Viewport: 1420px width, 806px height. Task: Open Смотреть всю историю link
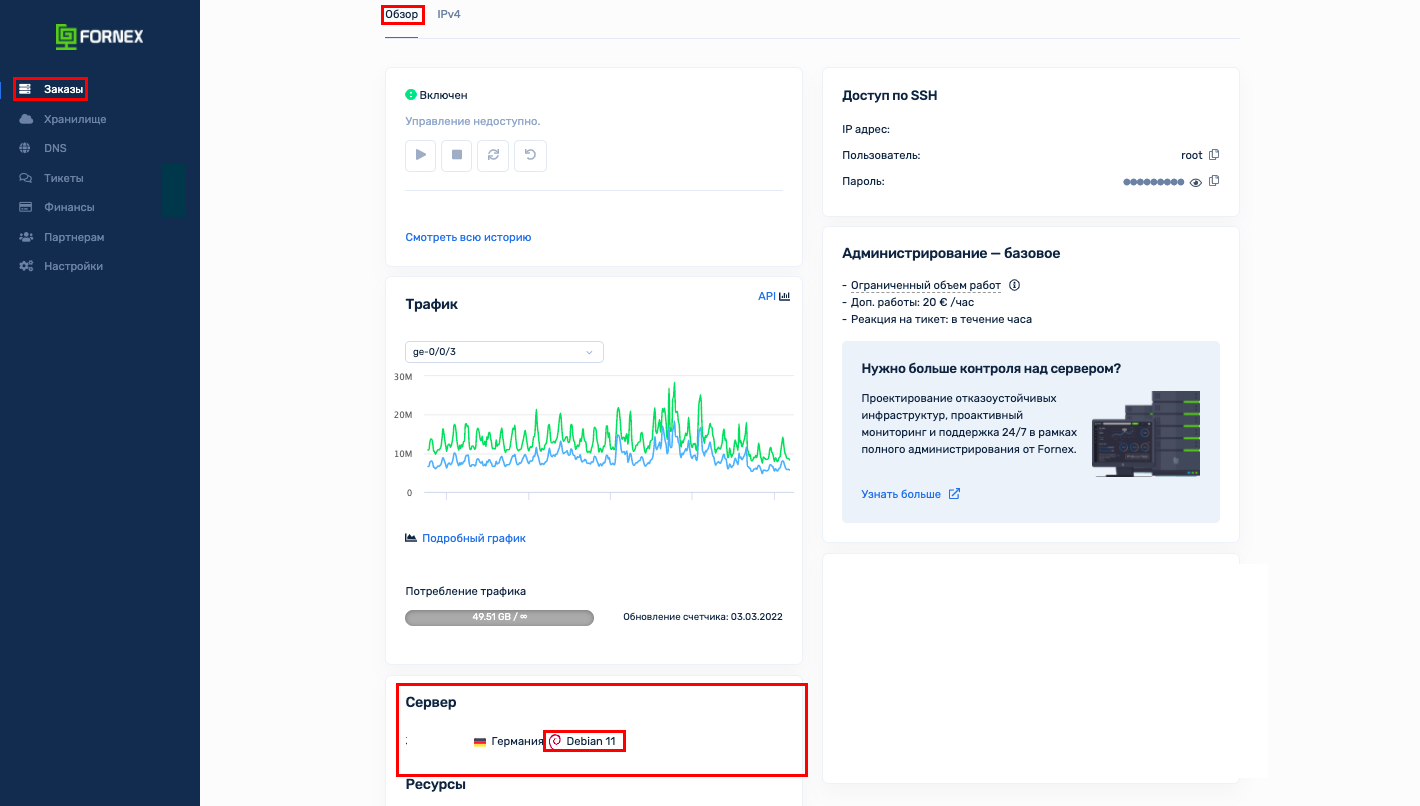(x=468, y=237)
